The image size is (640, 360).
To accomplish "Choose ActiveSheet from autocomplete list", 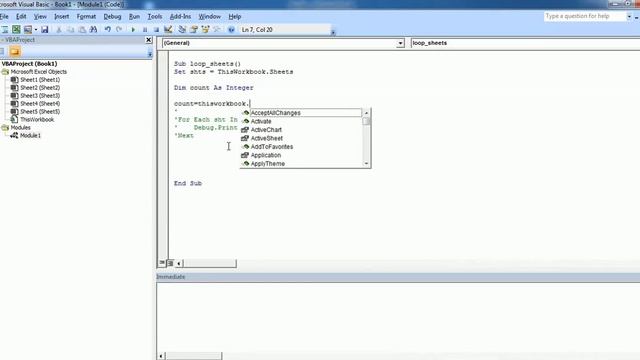I will [301, 138].
